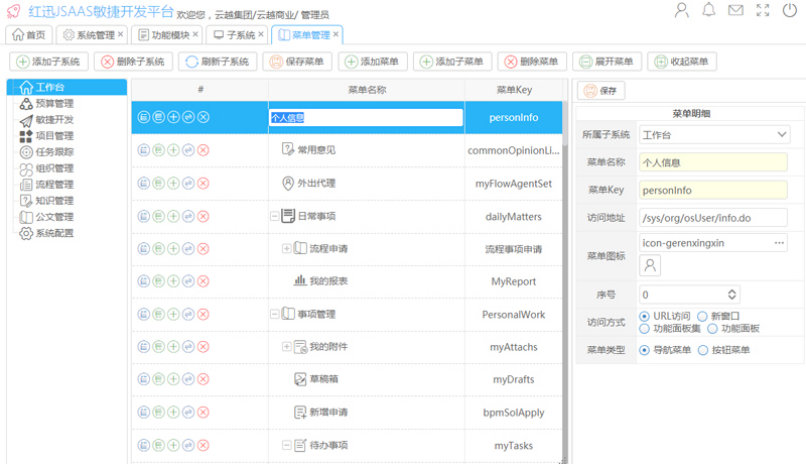Click 添加子菜单 toolbar button
The image size is (806, 464).
(452, 62)
